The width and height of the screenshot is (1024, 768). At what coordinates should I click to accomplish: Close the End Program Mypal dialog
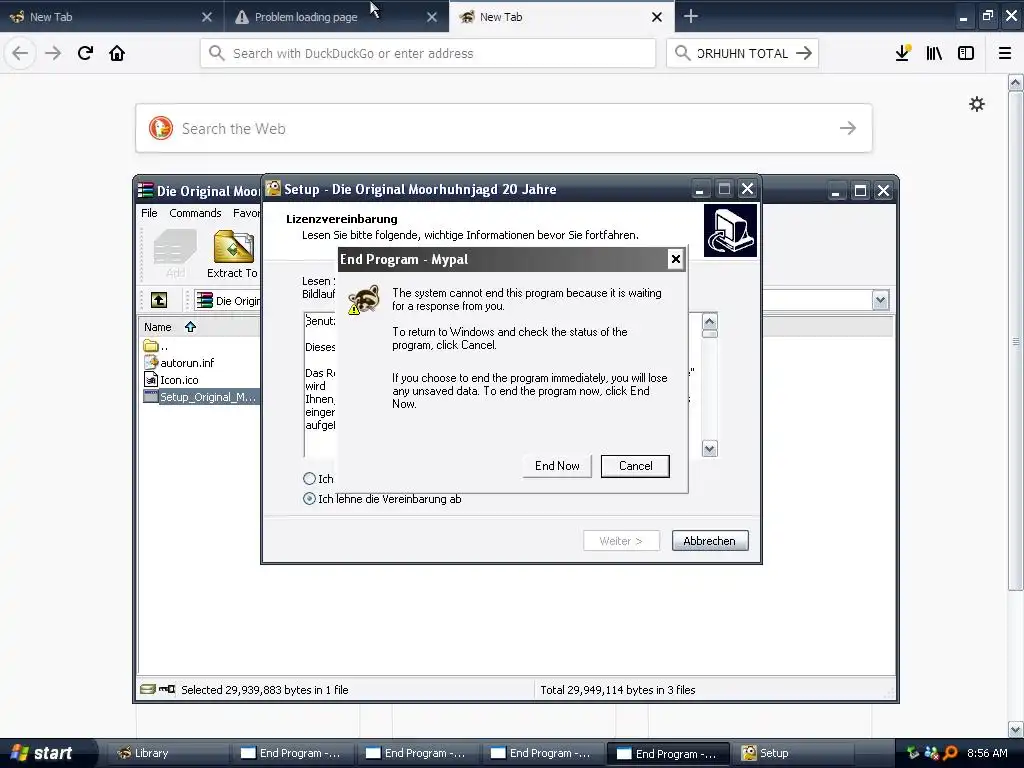(x=676, y=259)
